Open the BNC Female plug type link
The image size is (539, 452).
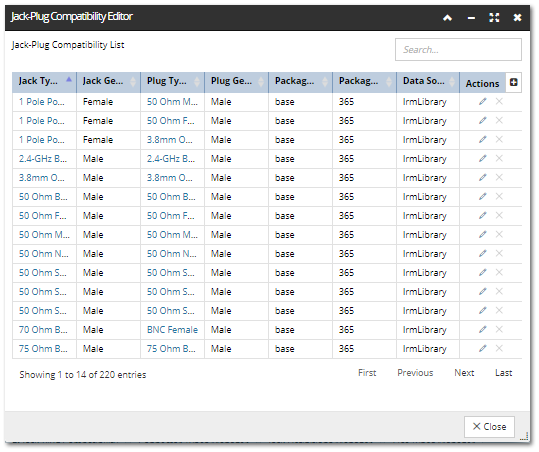tap(172, 330)
